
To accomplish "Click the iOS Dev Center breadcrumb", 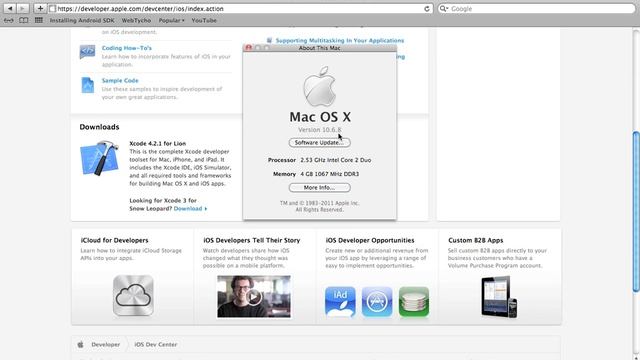I will coord(156,344).
